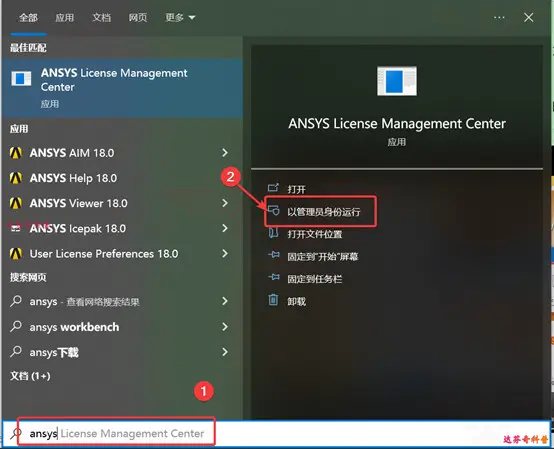Click the ANSYS AIM 18.0 app icon
Image resolution: width=554 pixels, height=449 pixels.
tap(16, 153)
